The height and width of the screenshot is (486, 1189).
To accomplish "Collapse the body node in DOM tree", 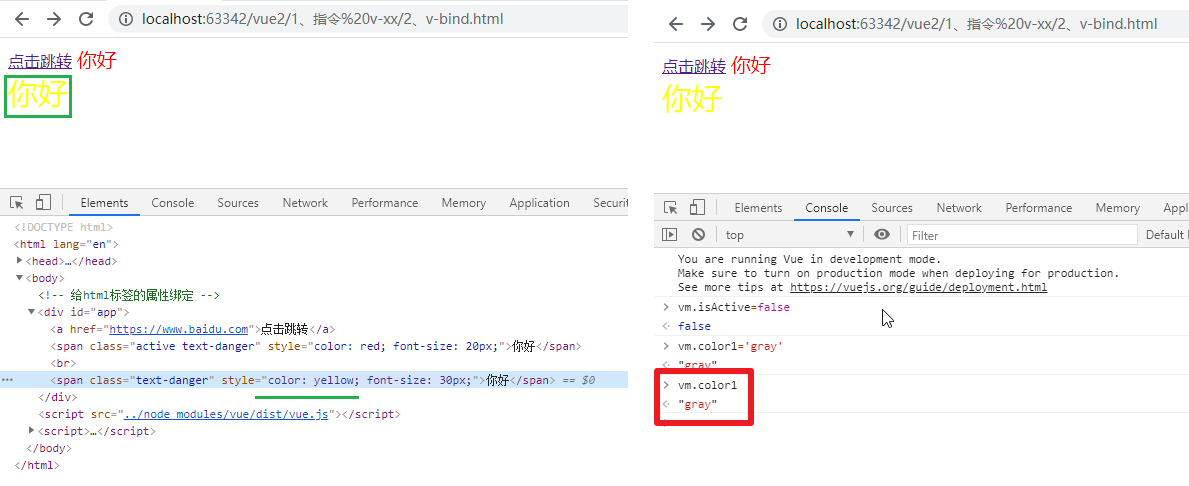I will click(x=20, y=278).
